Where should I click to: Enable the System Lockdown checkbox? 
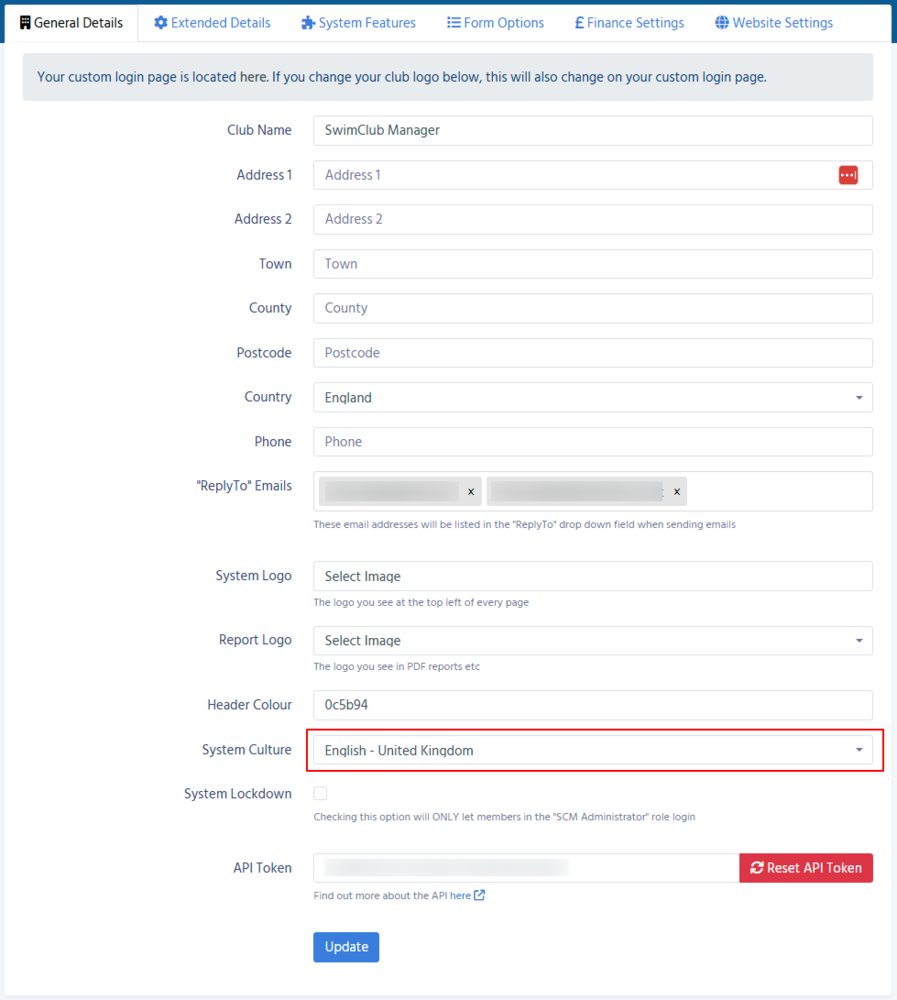[x=320, y=794]
